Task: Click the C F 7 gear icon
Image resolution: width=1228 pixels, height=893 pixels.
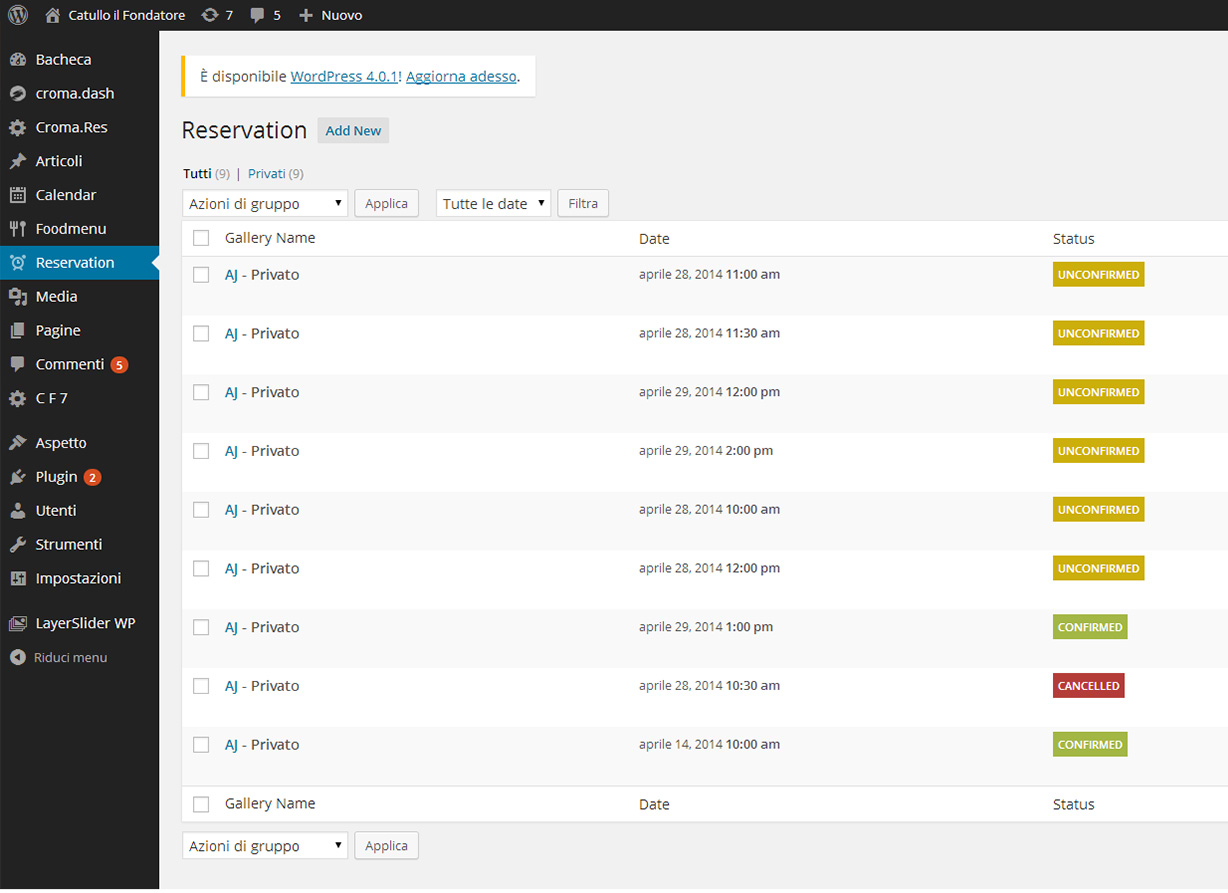Action: [x=17, y=399]
